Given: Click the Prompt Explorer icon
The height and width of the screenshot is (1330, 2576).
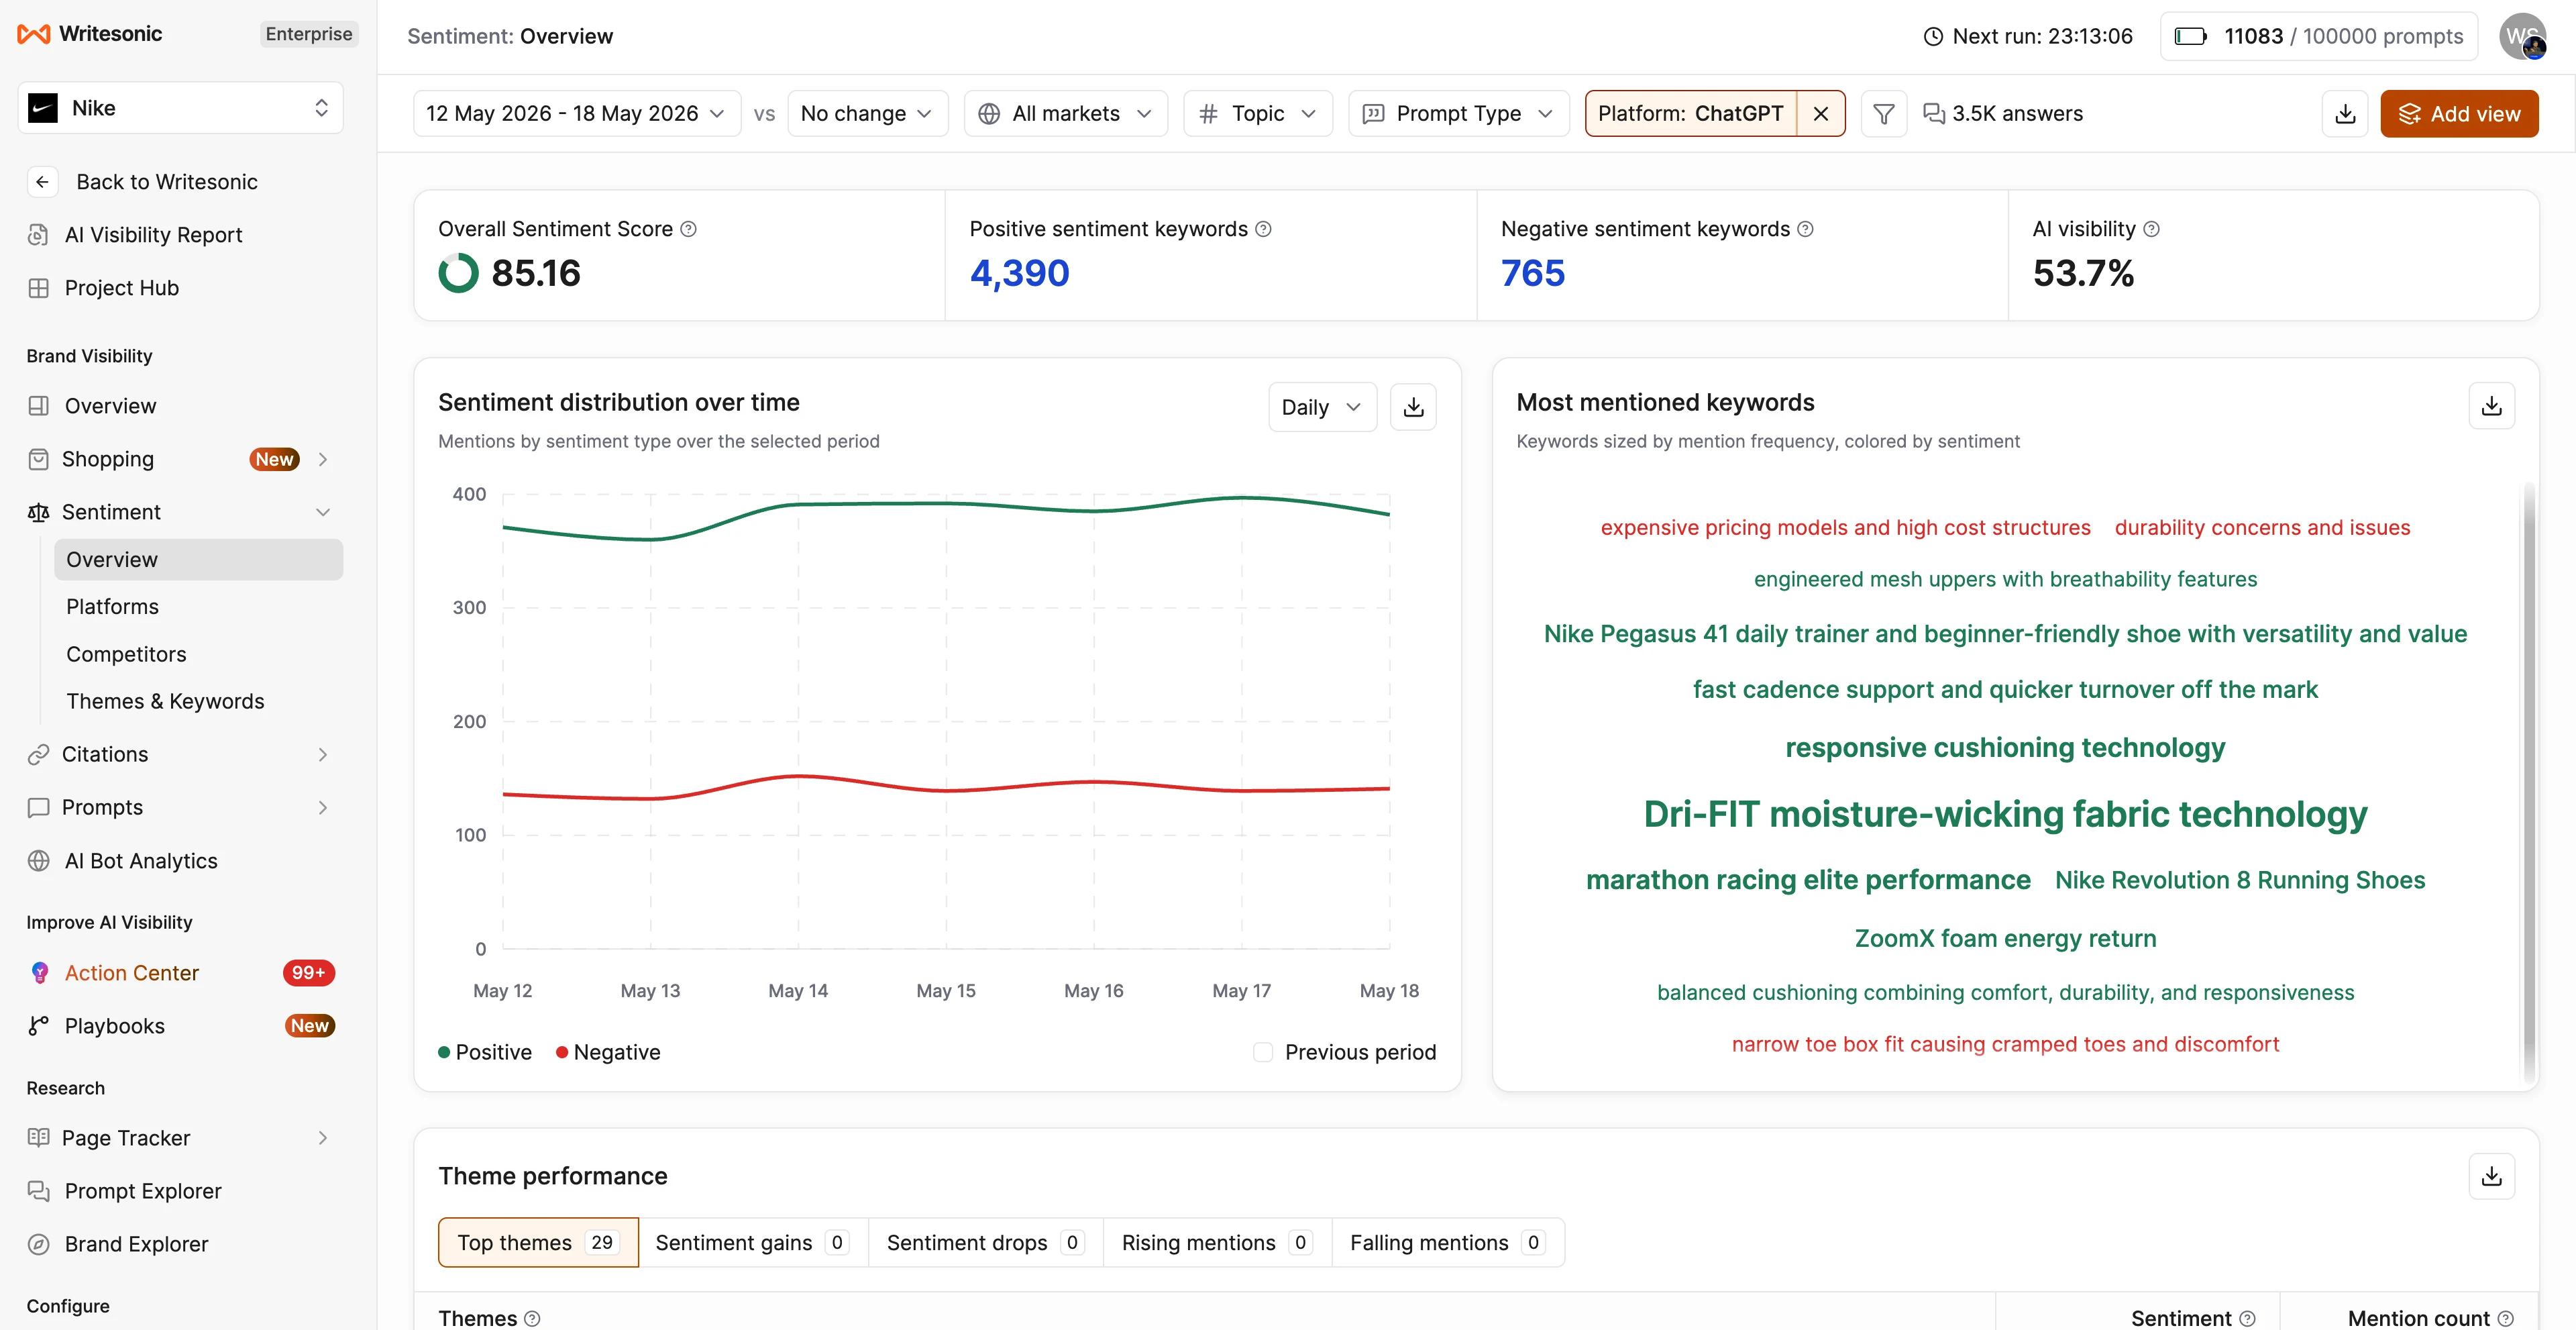Looking at the screenshot, I should (38, 1191).
